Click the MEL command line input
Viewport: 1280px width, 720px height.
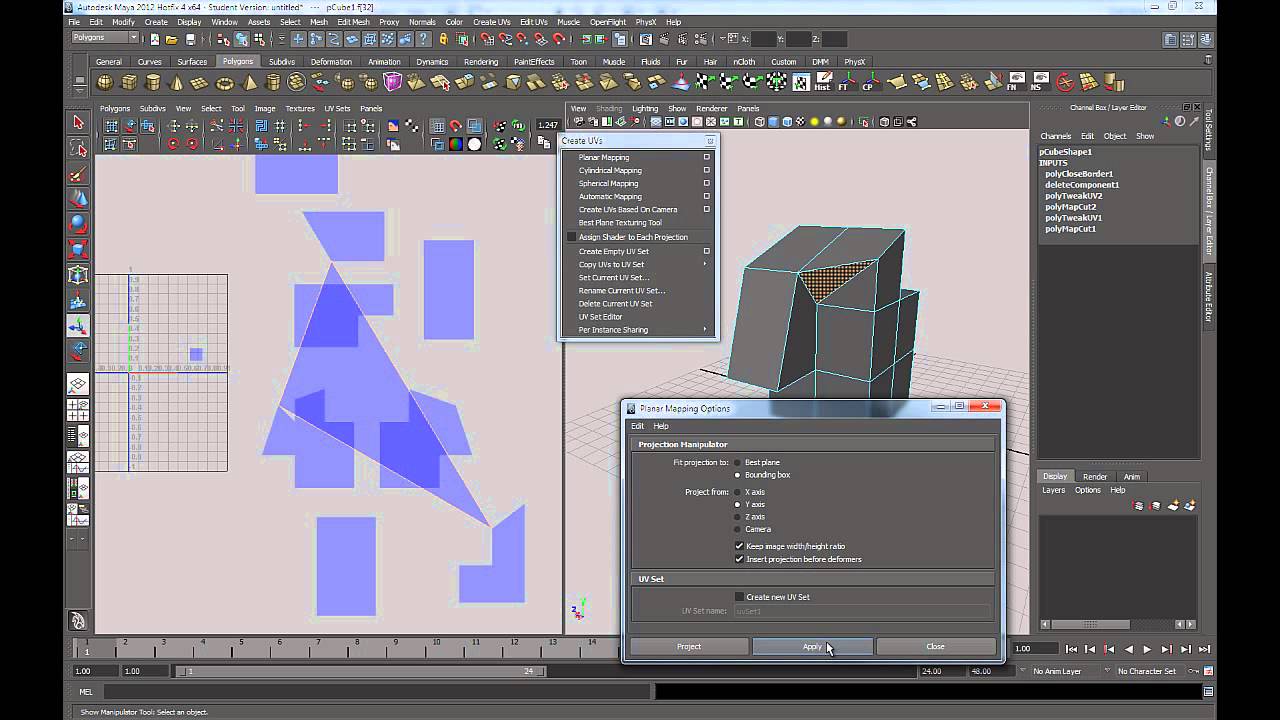378,691
